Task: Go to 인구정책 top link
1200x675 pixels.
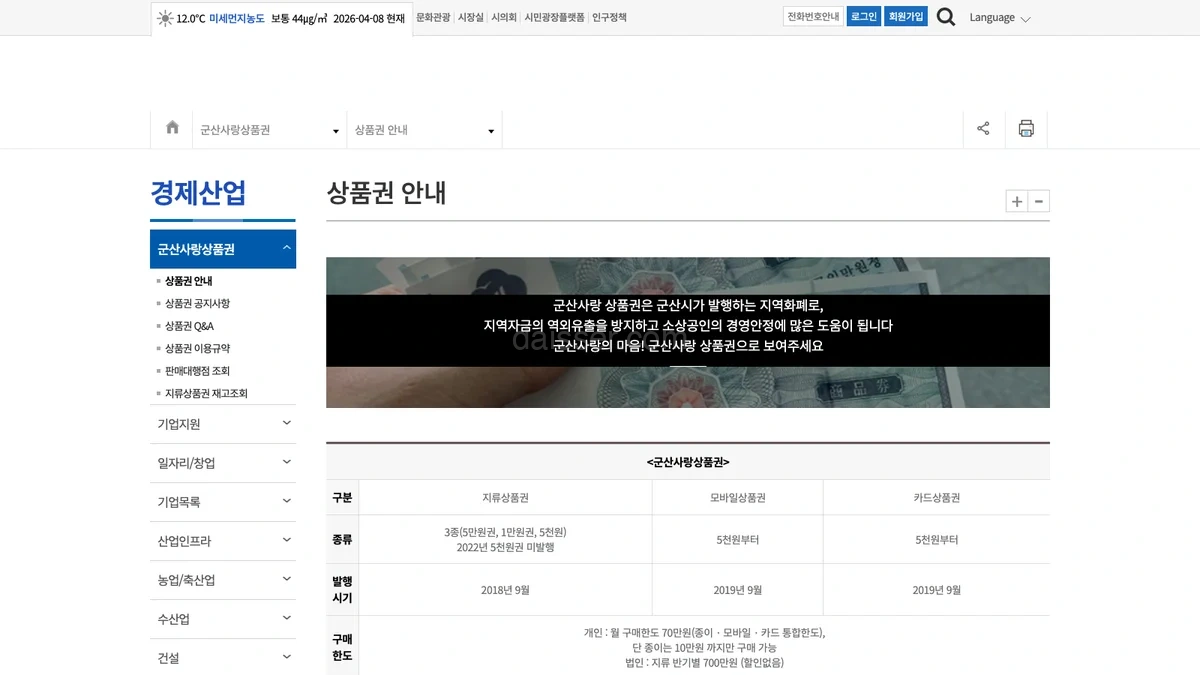Action: tap(609, 18)
